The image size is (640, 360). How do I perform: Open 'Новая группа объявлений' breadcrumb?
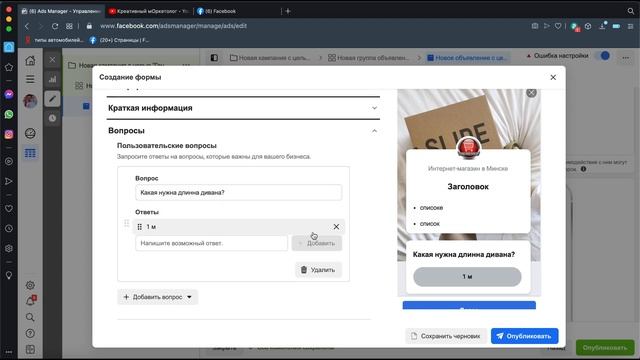[369, 58]
